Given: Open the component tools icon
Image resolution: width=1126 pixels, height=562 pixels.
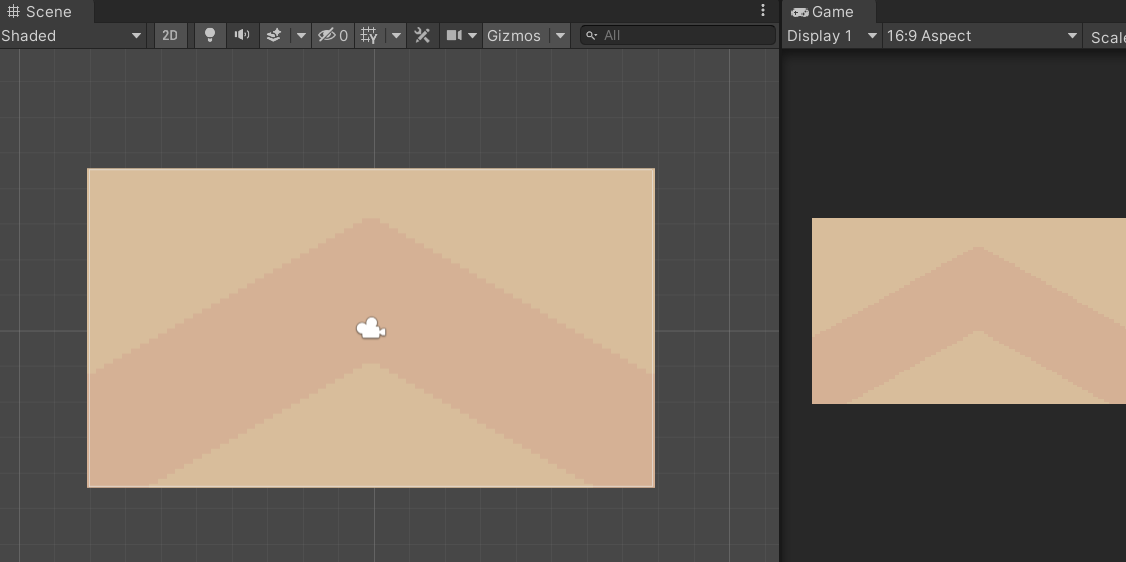Looking at the screenshot, I should click(422, 35).
